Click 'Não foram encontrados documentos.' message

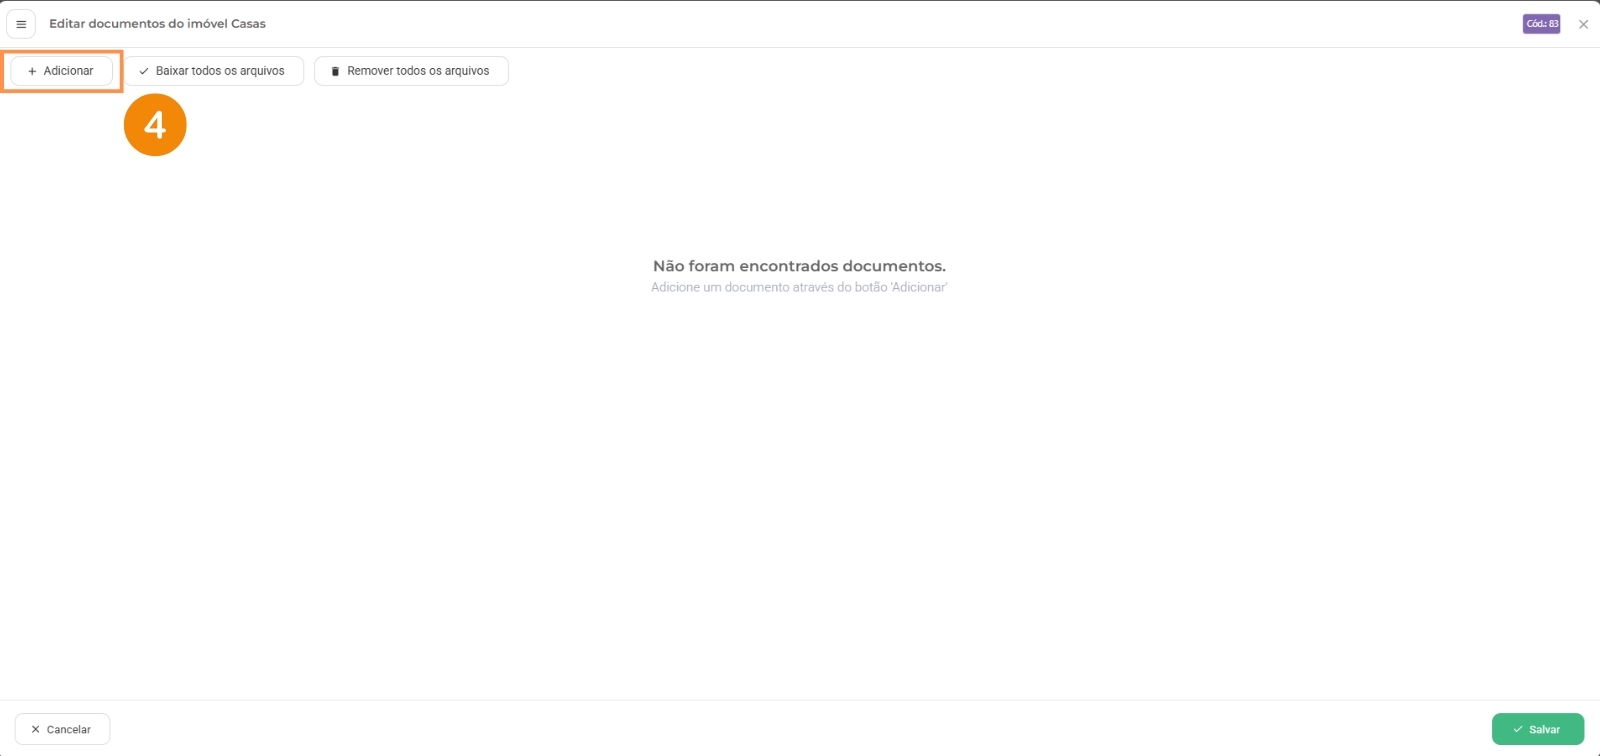coord(799,266)
